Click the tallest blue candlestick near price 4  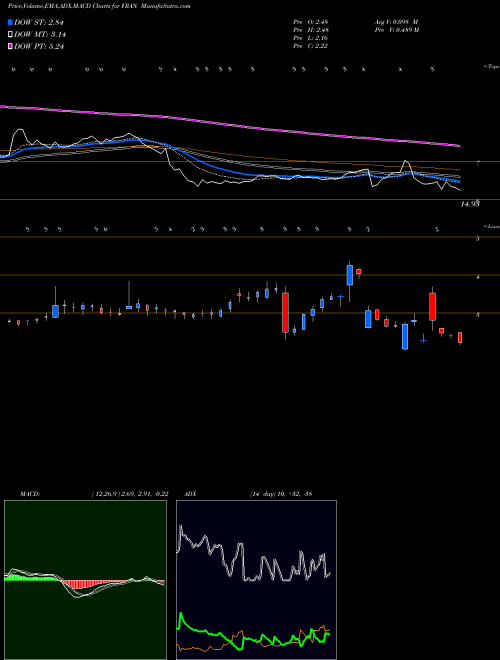pos(350,275)
